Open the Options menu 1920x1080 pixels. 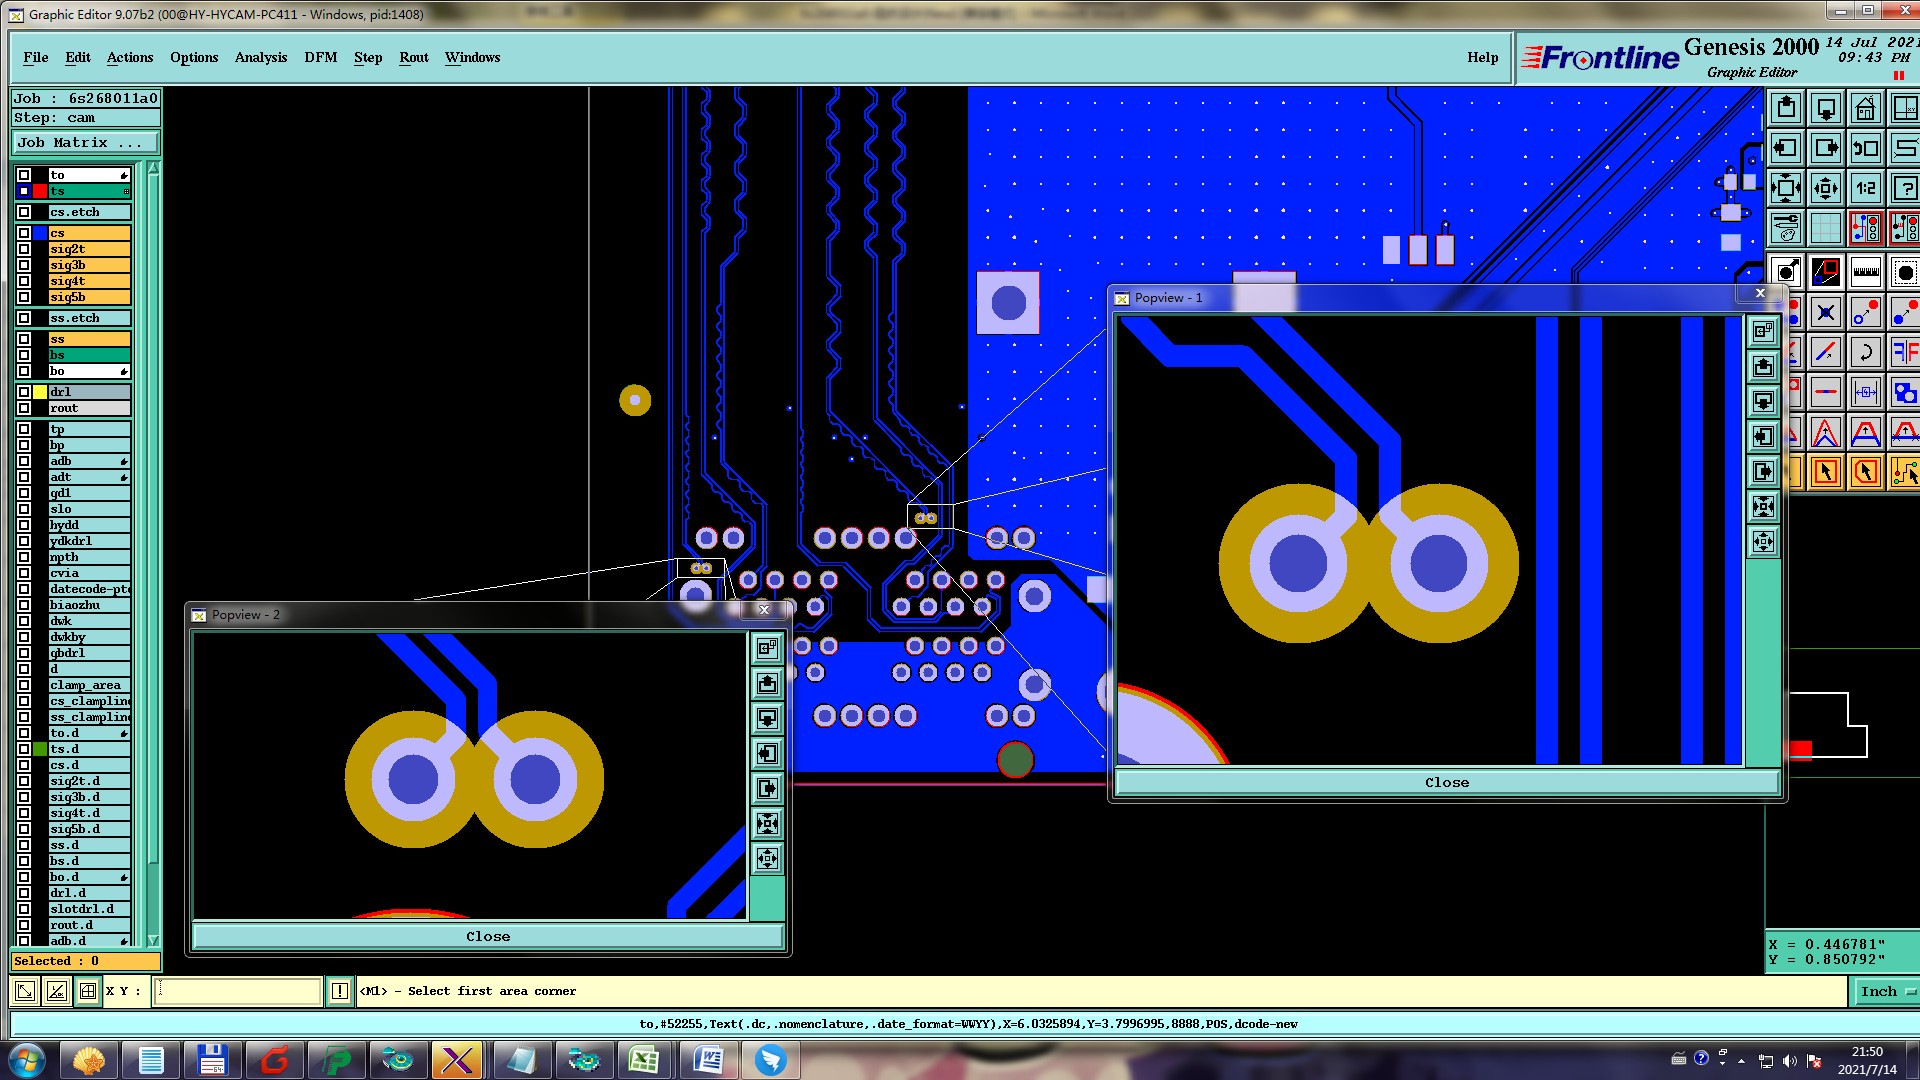tap(194, 57)
